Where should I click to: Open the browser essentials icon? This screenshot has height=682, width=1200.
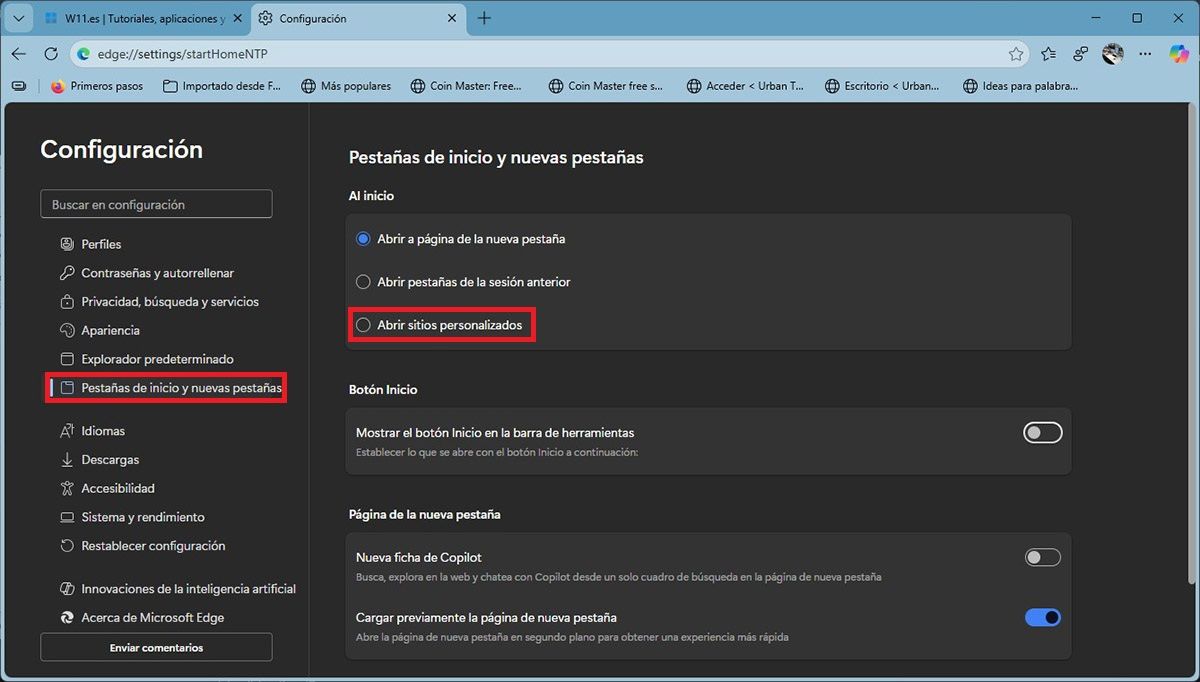point(1081,54)
